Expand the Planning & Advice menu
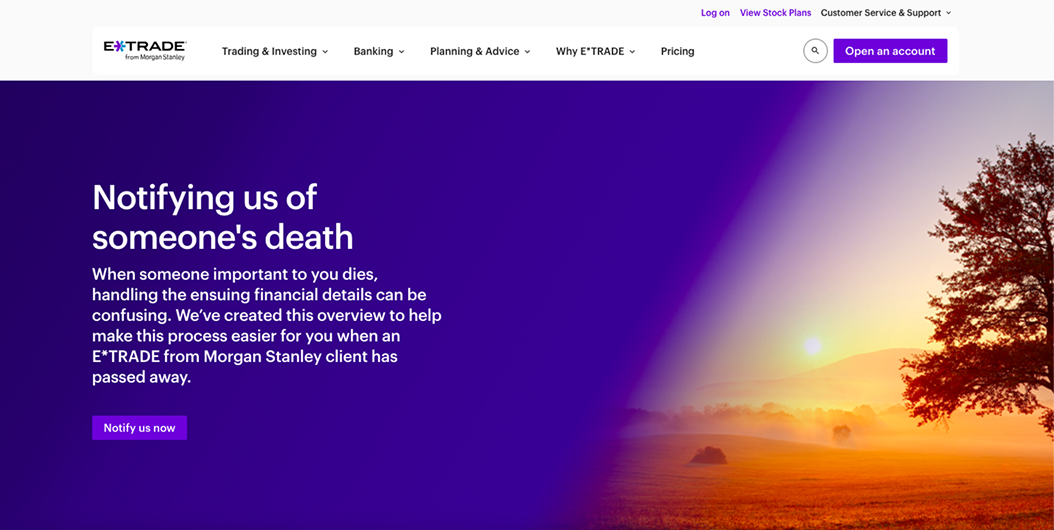 [480, 51]
